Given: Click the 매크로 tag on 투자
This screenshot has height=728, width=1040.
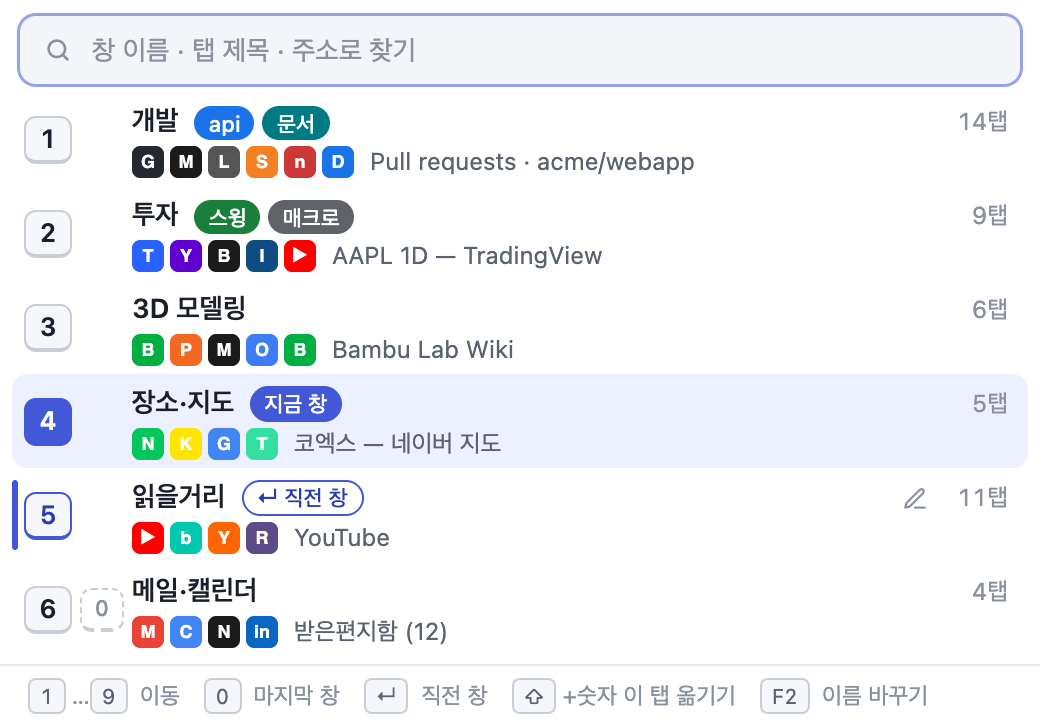Looking at the screenshot, I should coord(311,217).
